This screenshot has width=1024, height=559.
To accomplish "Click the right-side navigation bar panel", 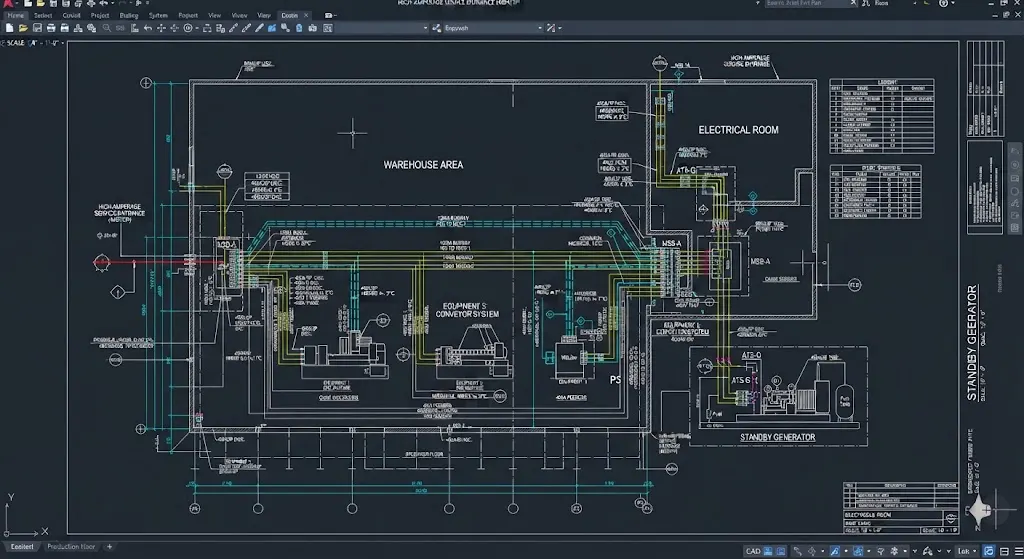I will [x=1014, y=188].
